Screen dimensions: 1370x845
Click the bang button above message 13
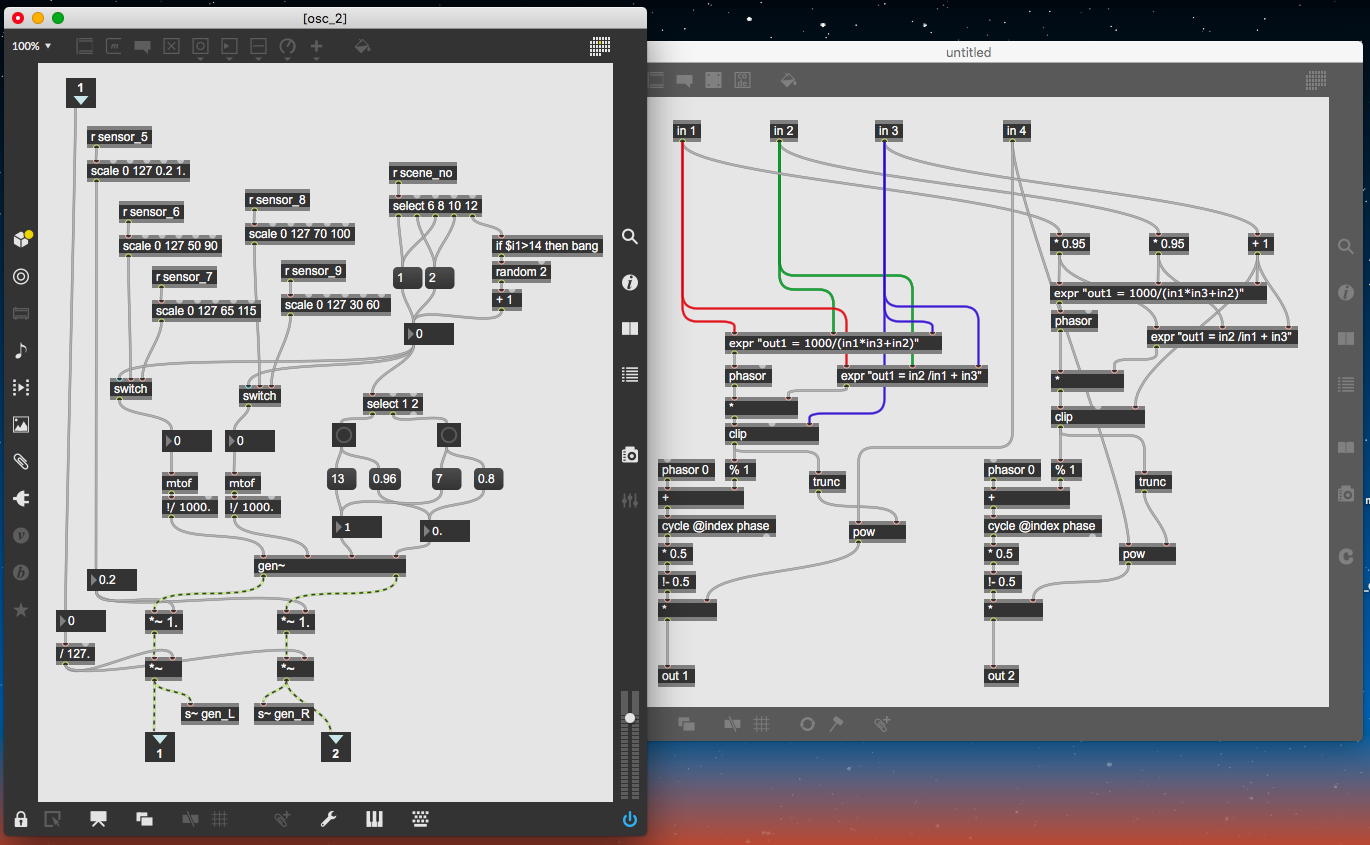pos(344,435)
